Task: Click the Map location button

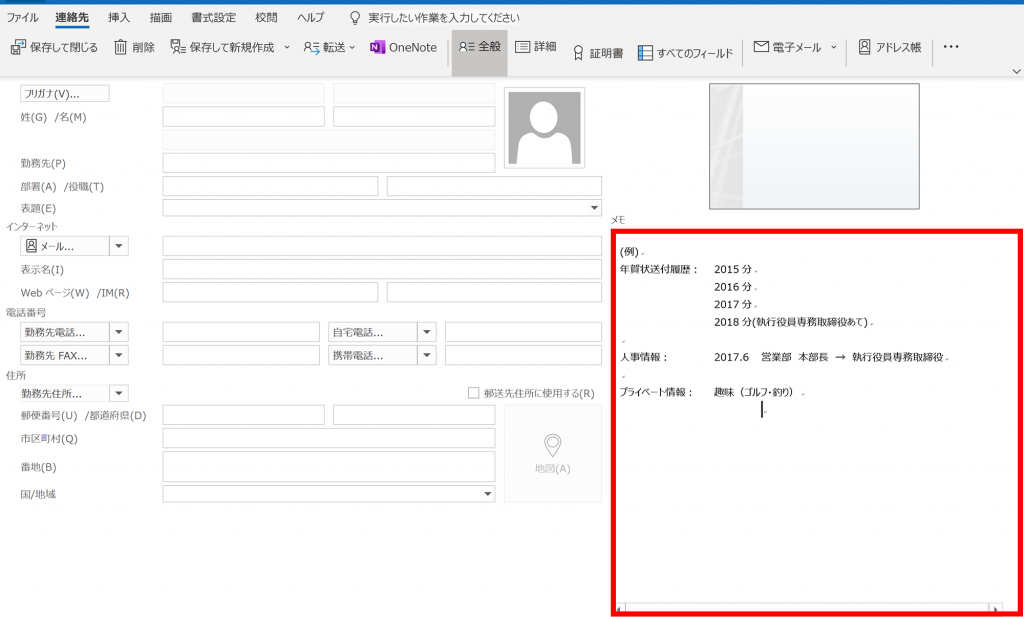Action: pyautogui.click(x=552, y=453)
